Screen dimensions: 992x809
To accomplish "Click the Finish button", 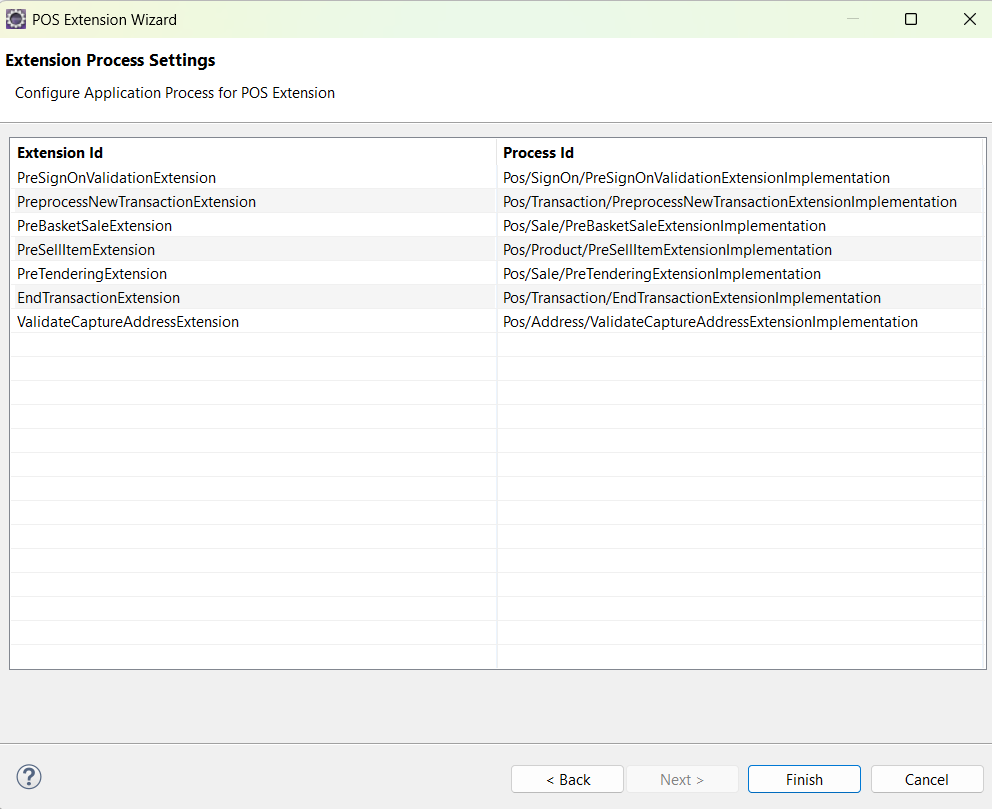I will (x=803, y=779).
